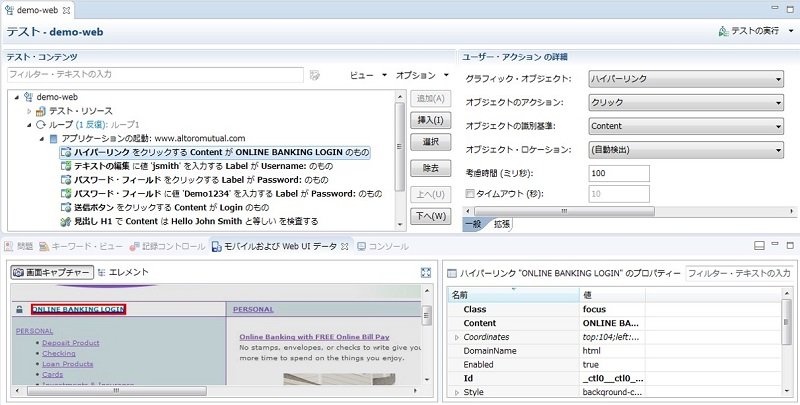The image size is (800, 405).
Task: Click the アプリケーションの起動 step icon
Action: click(x=54, y=138)
